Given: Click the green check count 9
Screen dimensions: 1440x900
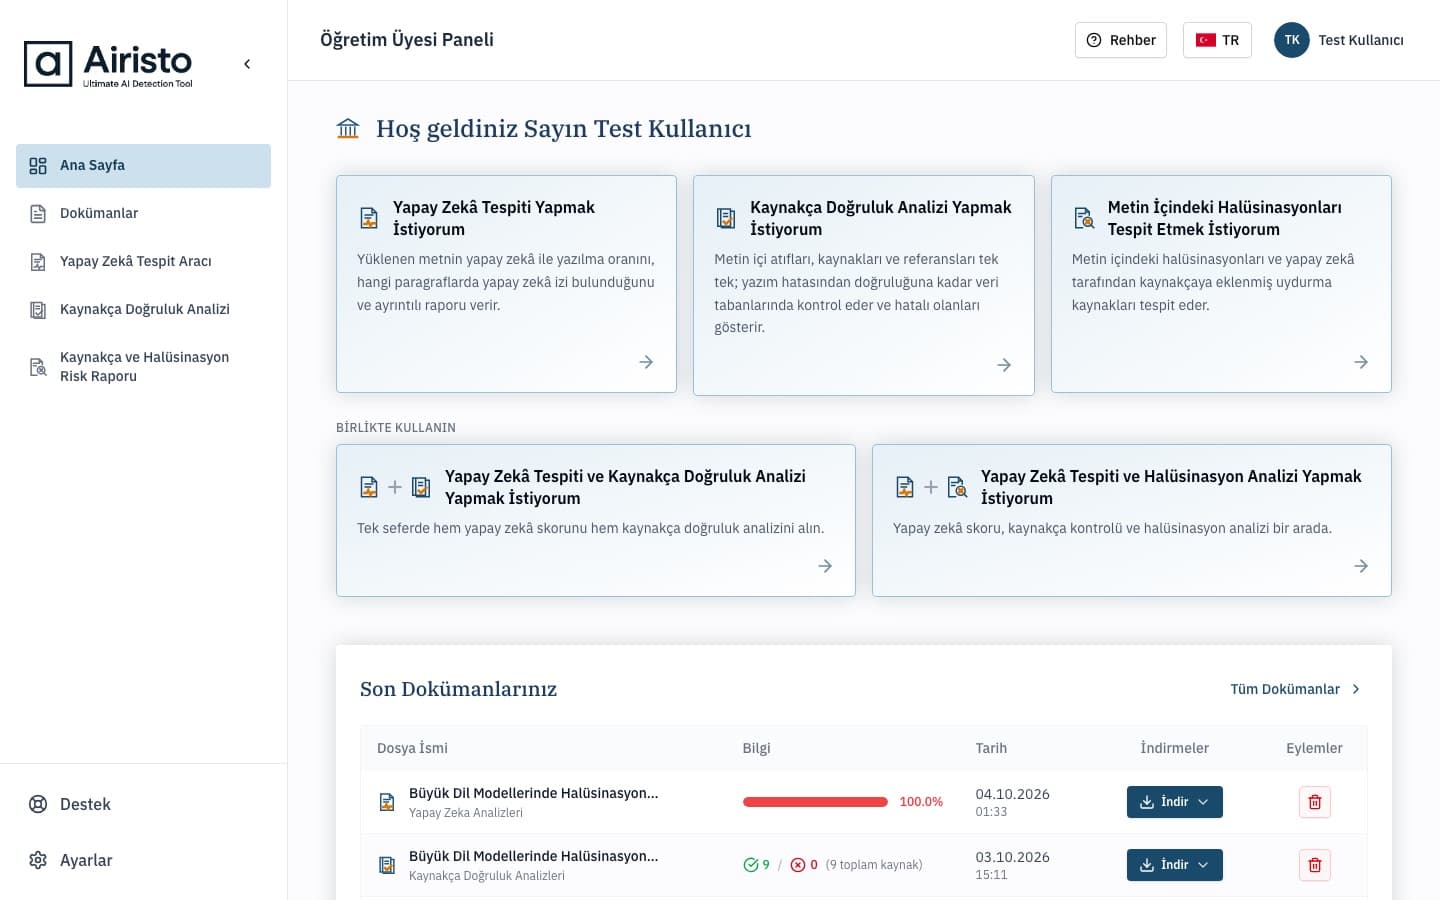Looking at the screenshot, I should coord(757,865).
